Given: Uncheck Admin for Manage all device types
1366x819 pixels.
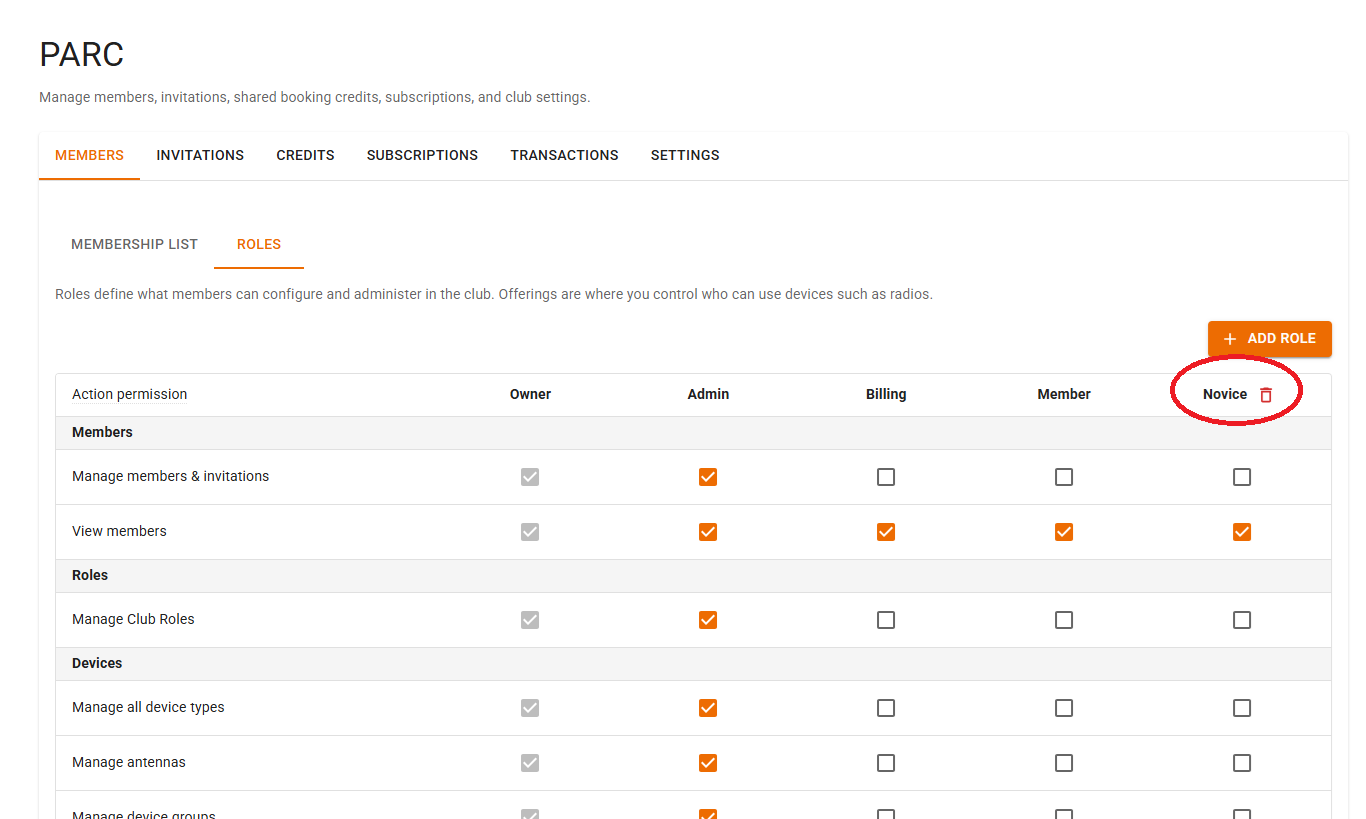Looking at the screenshot, I should click(708, 708).
